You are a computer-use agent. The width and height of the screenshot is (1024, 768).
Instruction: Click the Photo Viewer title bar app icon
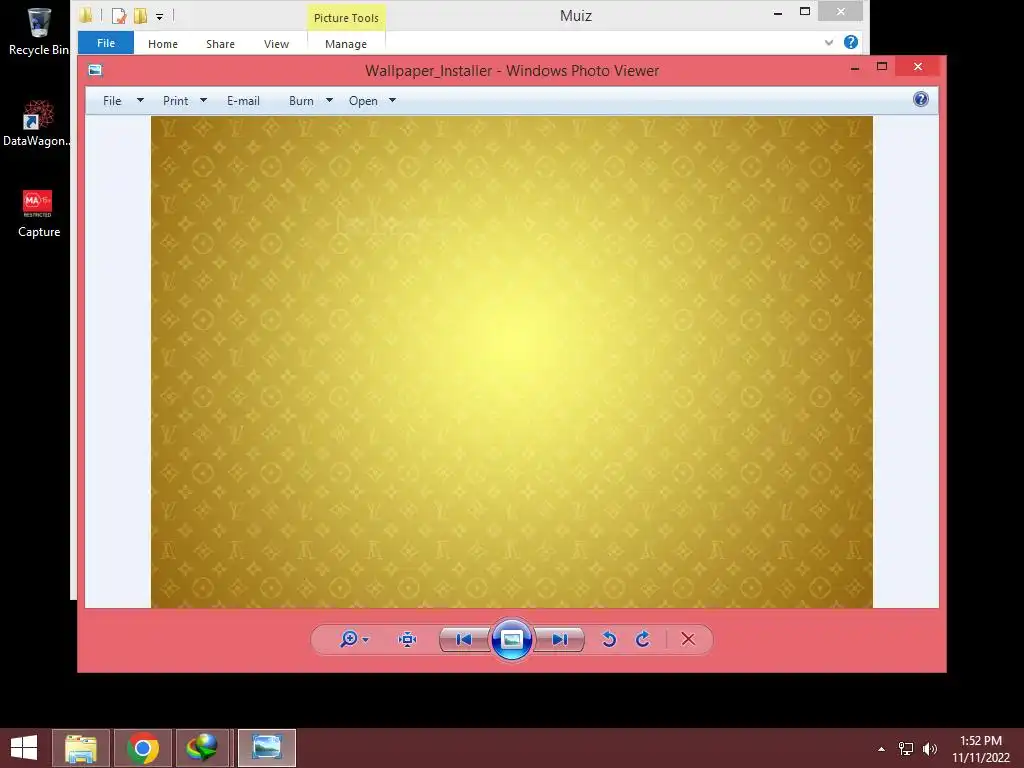tap(95, 70)
